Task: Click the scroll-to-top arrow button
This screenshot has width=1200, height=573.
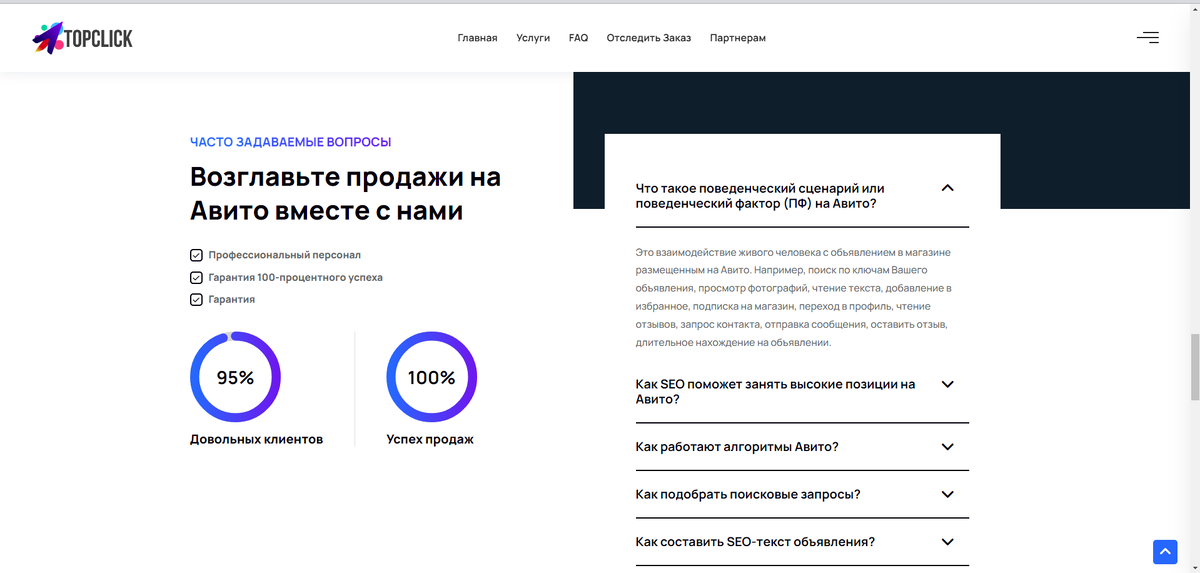Action: pos(1164,551)
